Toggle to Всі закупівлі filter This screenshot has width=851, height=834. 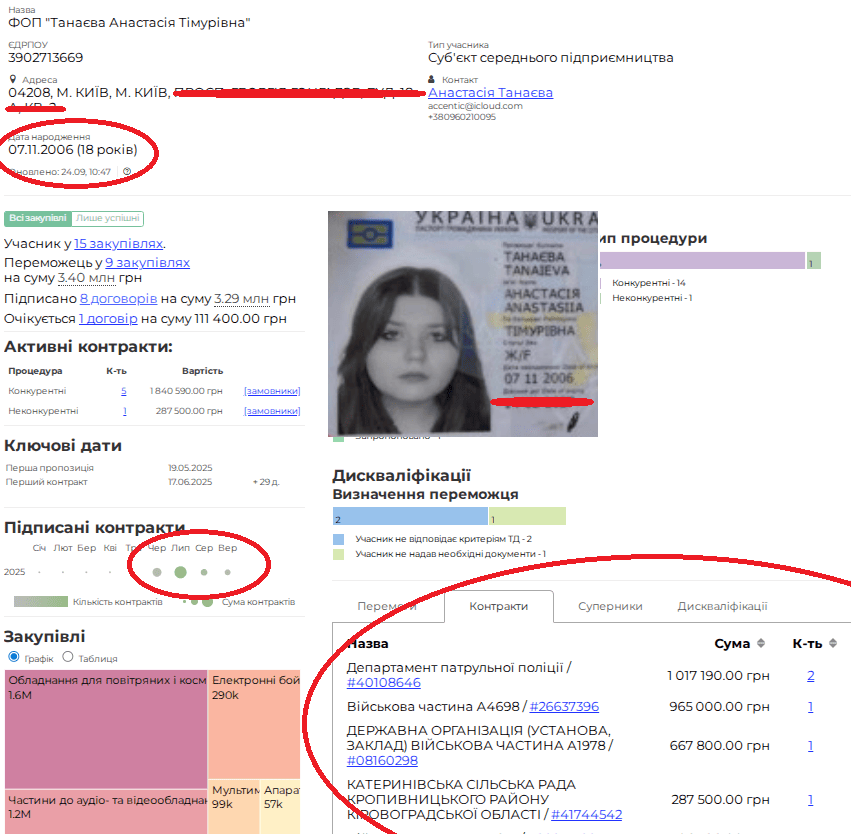tap(38, 218)
